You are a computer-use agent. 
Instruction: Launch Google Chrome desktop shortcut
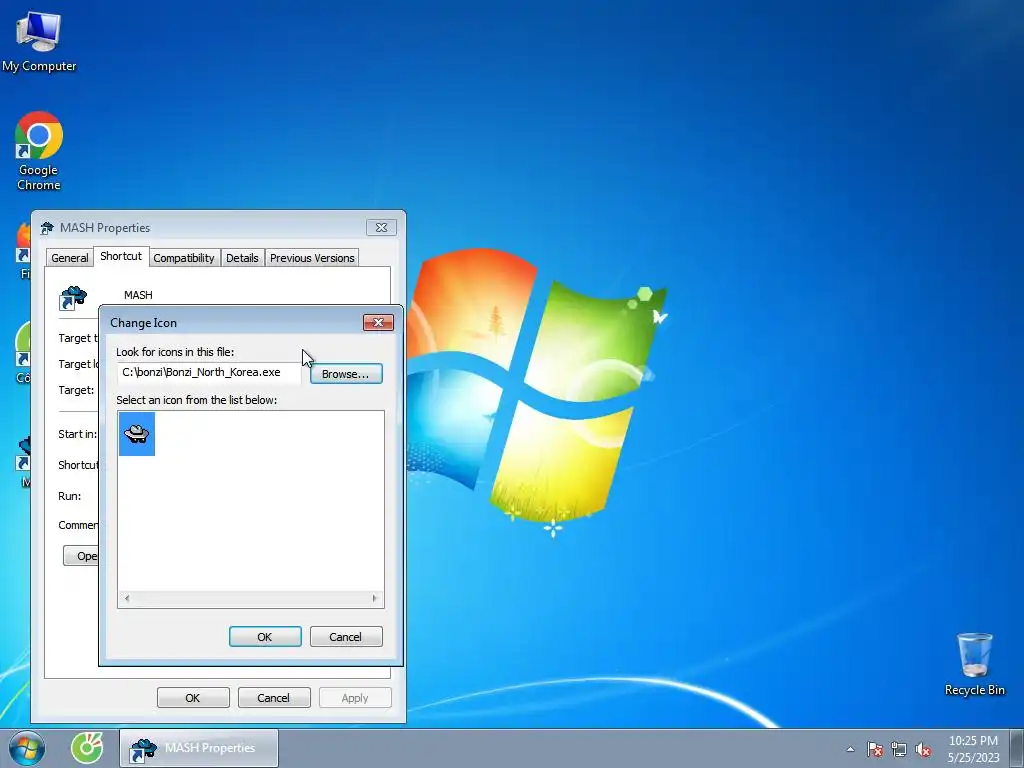point(39,151)
